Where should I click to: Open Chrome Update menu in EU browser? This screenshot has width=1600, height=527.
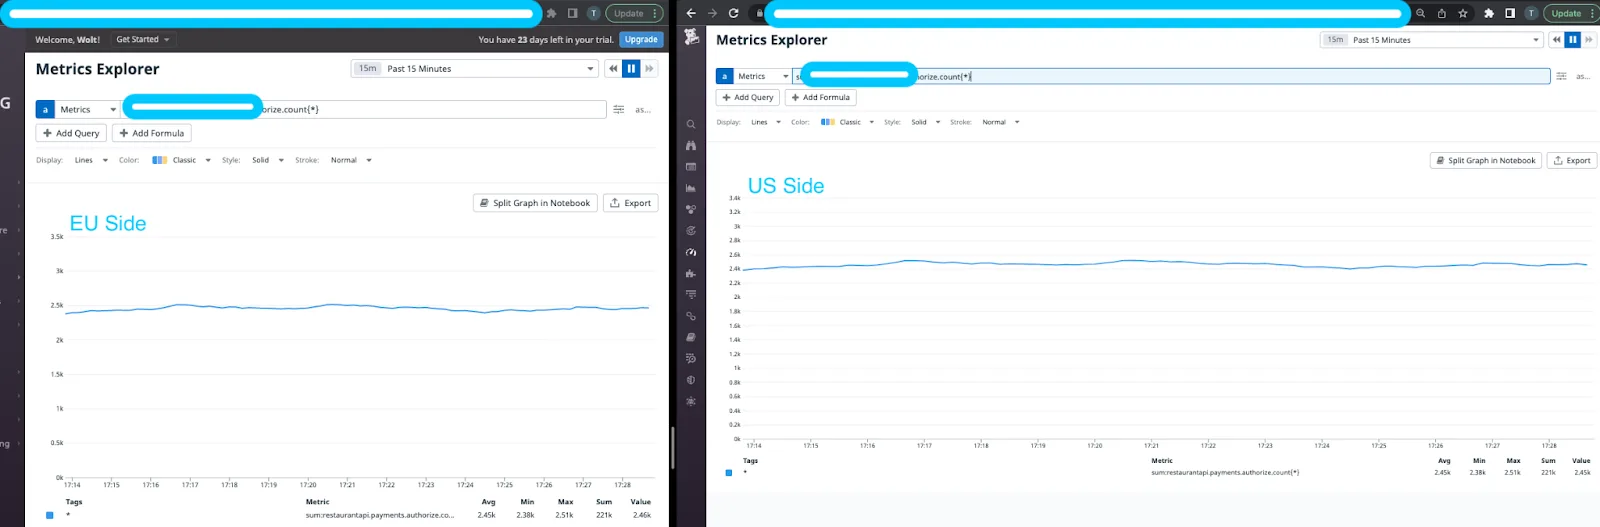(635, 13)
